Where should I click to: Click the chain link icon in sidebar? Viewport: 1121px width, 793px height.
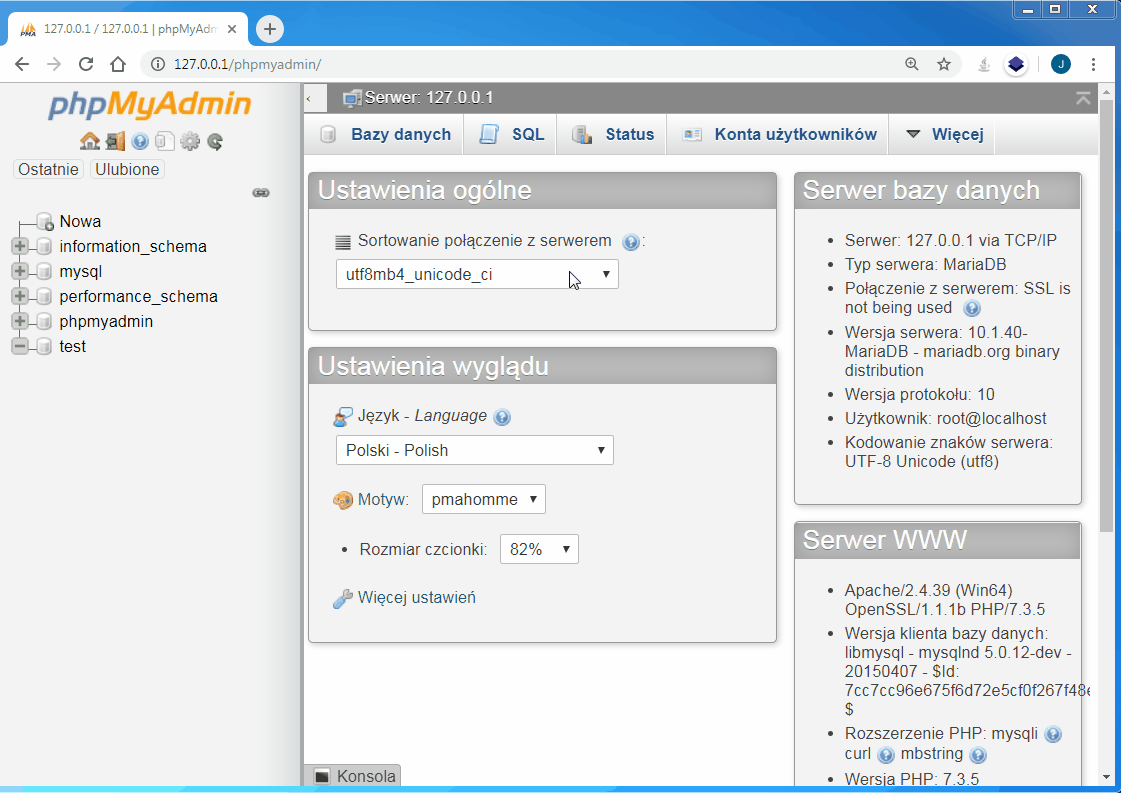click(x=261, y=192)
